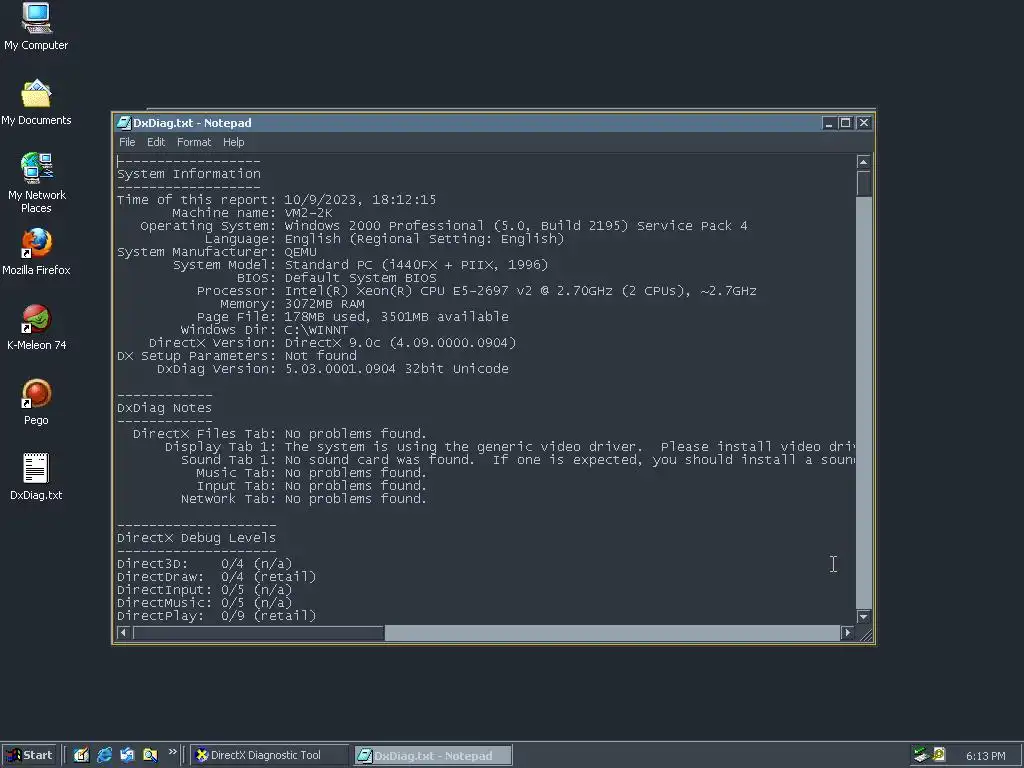Click the 'DirectInput: 0/5 (n/a)' line
The width and height of the screenshot is (1024, 768).
tap(204, 590)
